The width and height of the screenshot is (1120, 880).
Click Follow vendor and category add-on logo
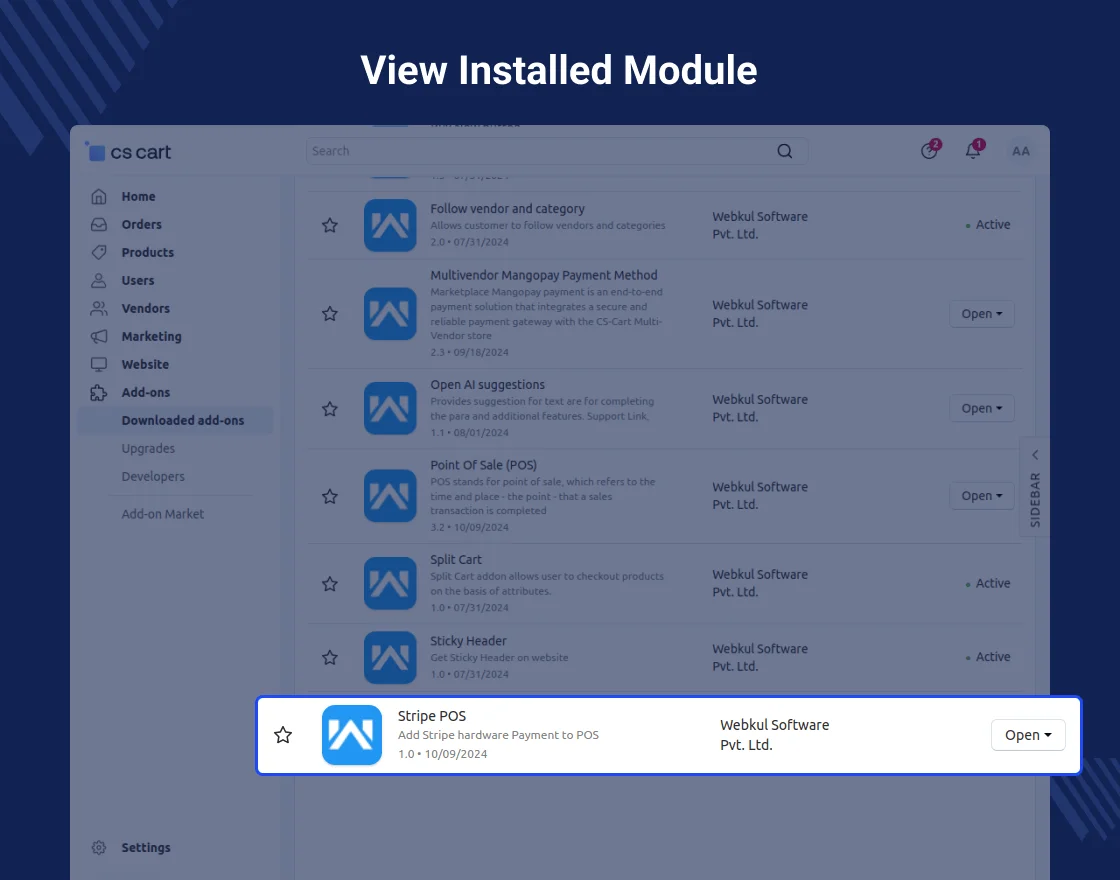[x=390, y=226]
